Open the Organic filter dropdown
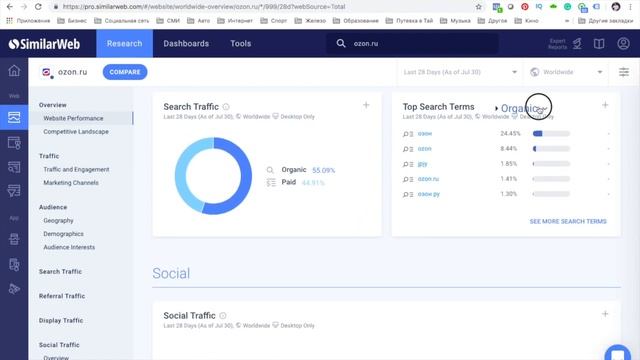 523,108
